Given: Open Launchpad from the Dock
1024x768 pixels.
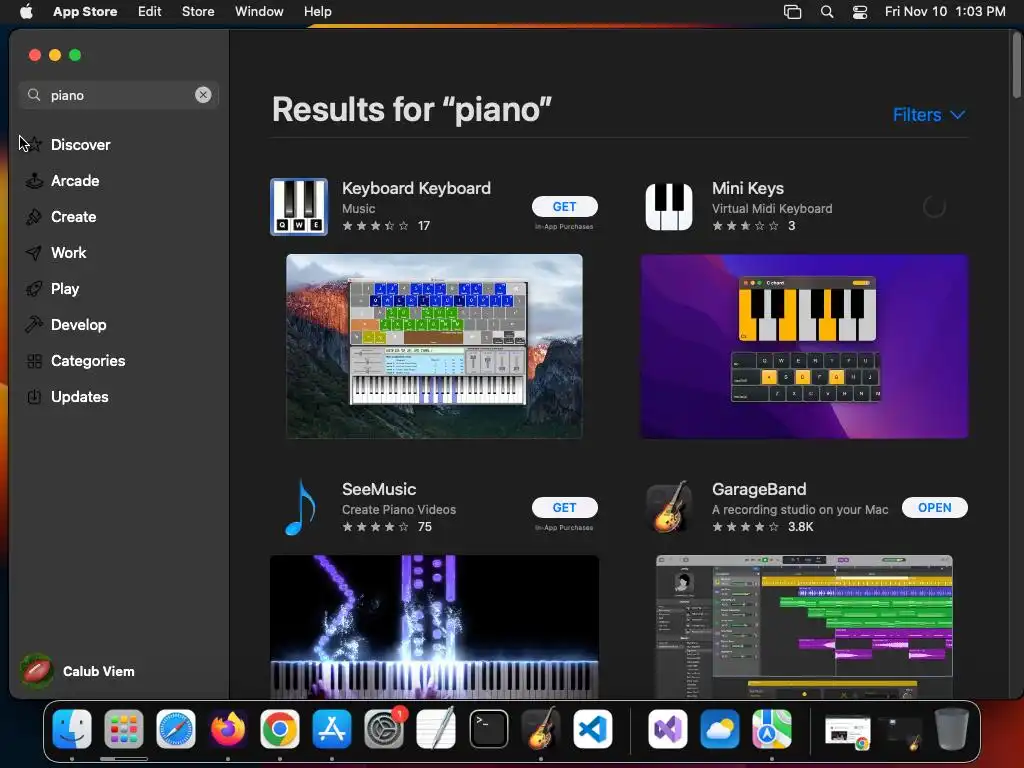Looking at the screenshot, I should pyautogui.click(x=123, y=729).
